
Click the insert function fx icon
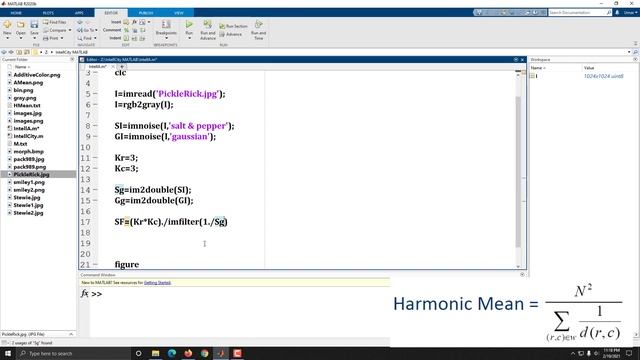(x=134, y=22)
